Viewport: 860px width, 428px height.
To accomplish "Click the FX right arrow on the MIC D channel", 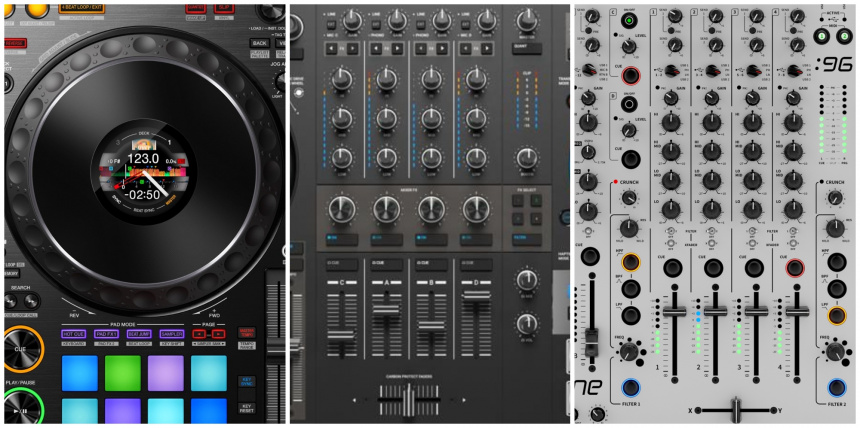I will pyautogui.click(x=486, y=48).
